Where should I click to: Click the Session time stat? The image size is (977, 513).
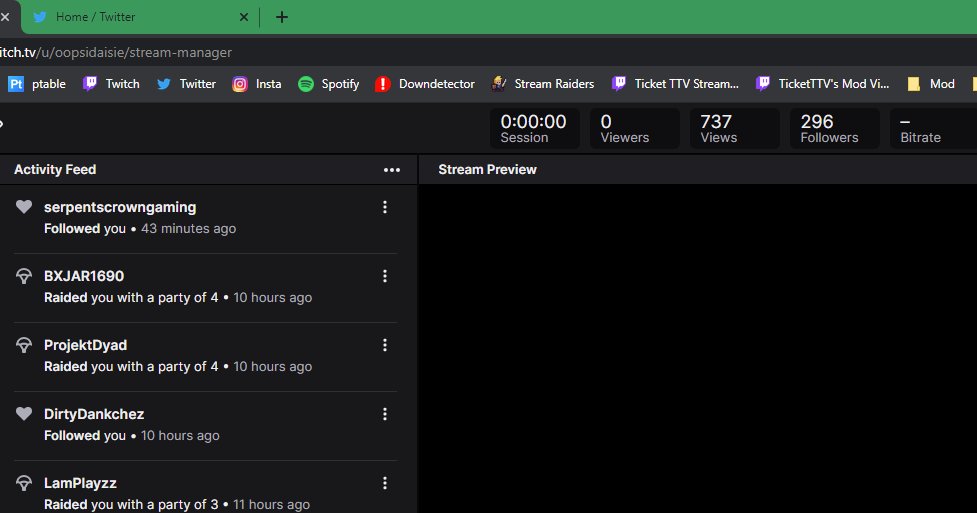coord(535,128)
